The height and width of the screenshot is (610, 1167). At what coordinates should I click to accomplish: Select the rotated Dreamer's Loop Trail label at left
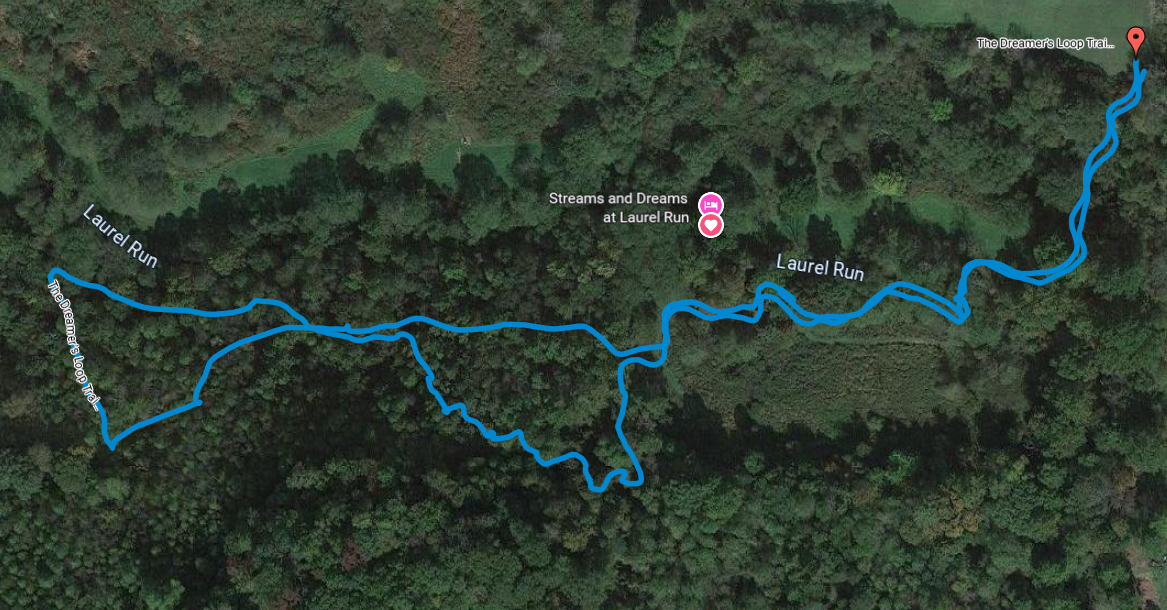[73, 344]
